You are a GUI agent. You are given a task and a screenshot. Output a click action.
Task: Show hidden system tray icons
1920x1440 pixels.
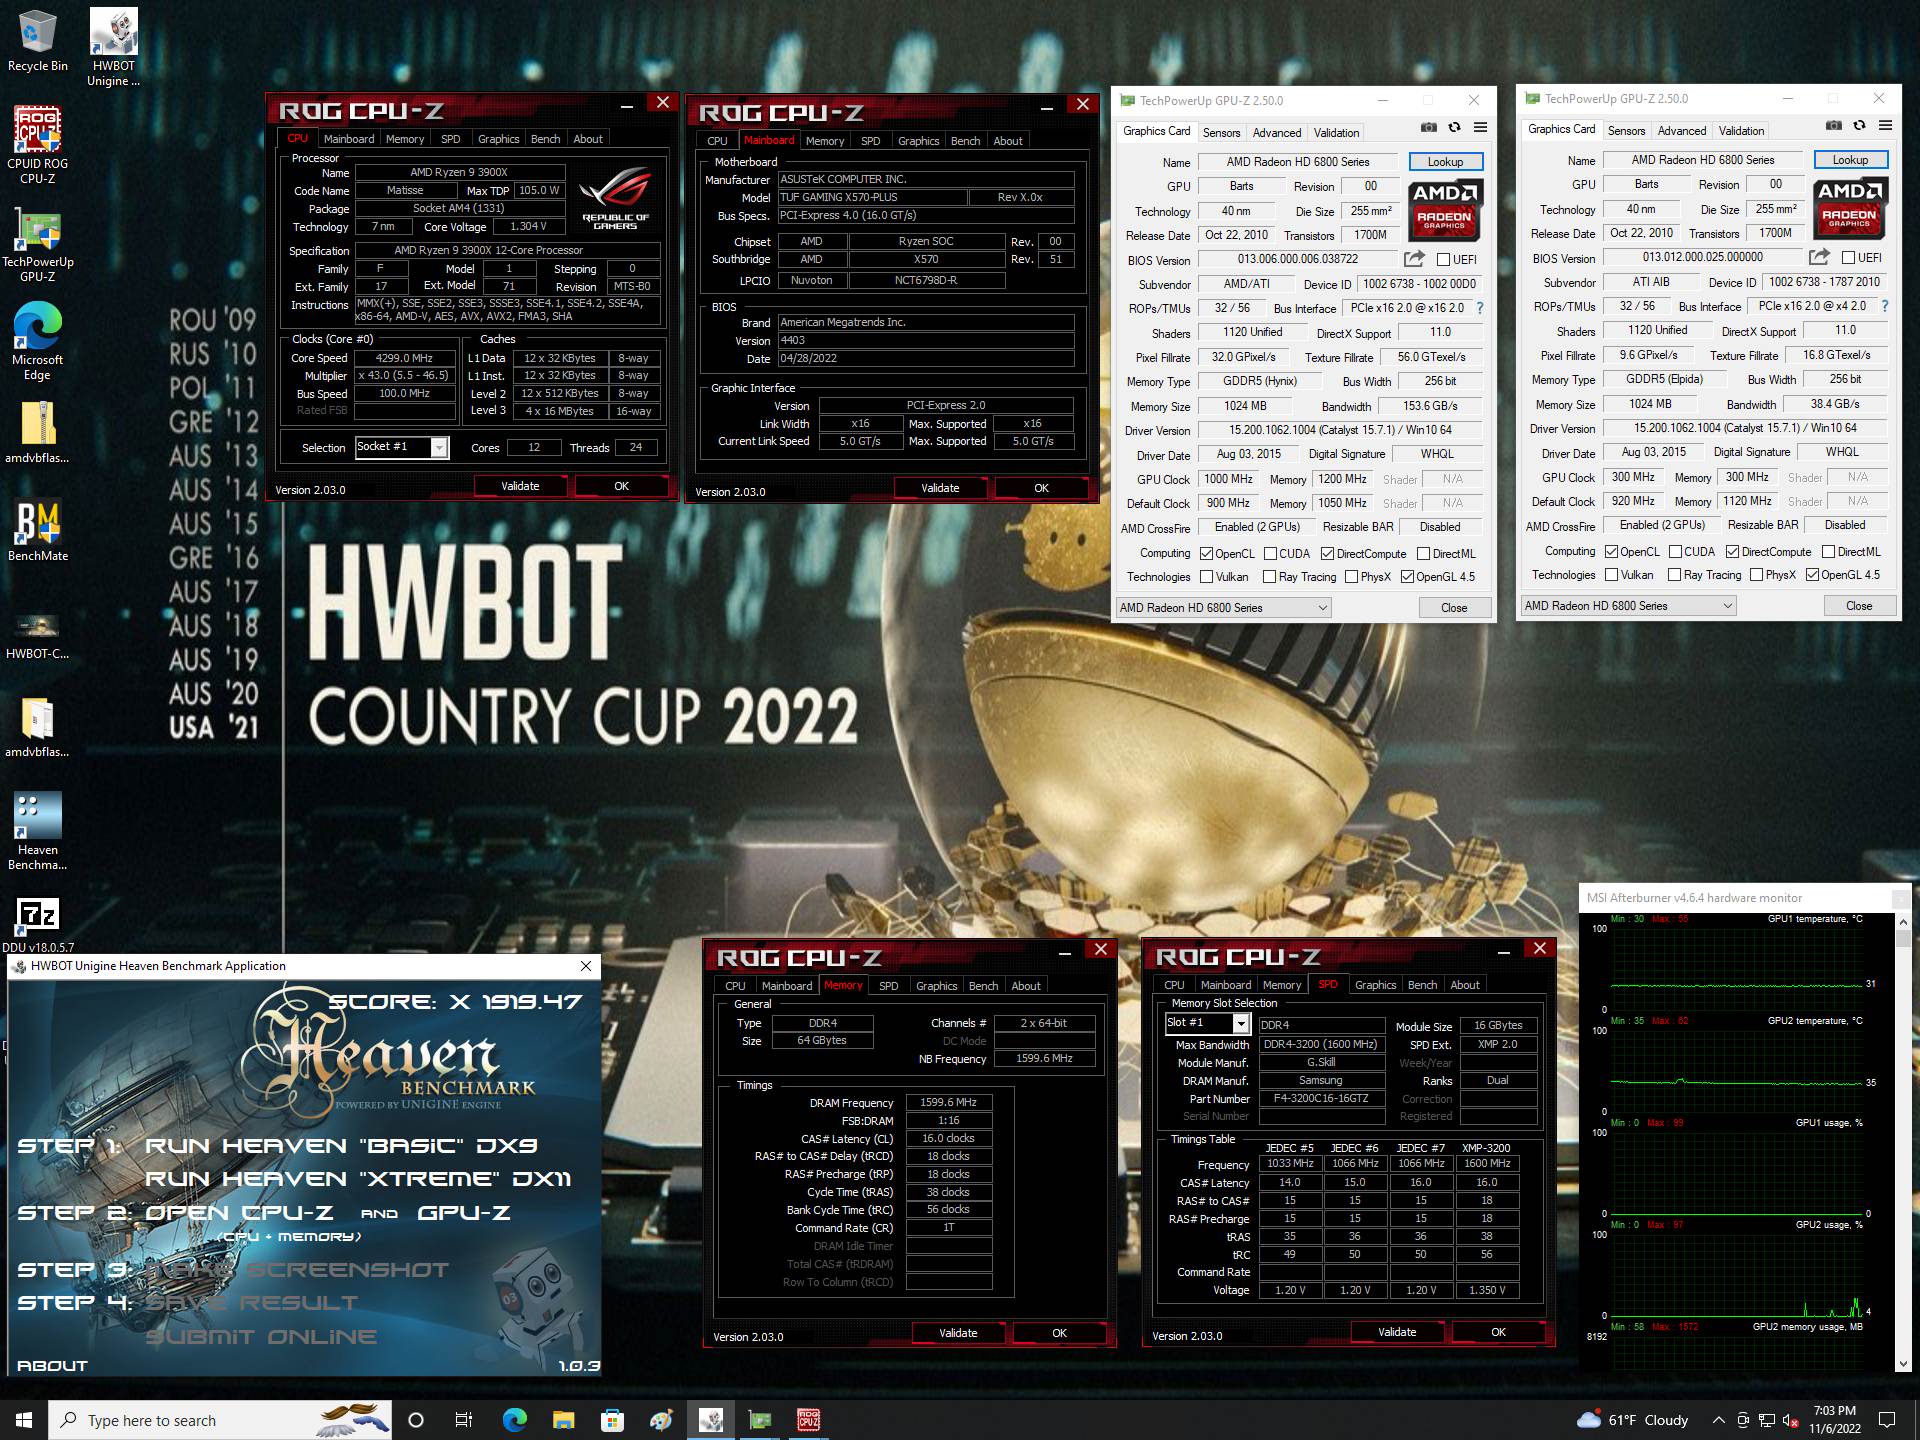point(1719,1420)
